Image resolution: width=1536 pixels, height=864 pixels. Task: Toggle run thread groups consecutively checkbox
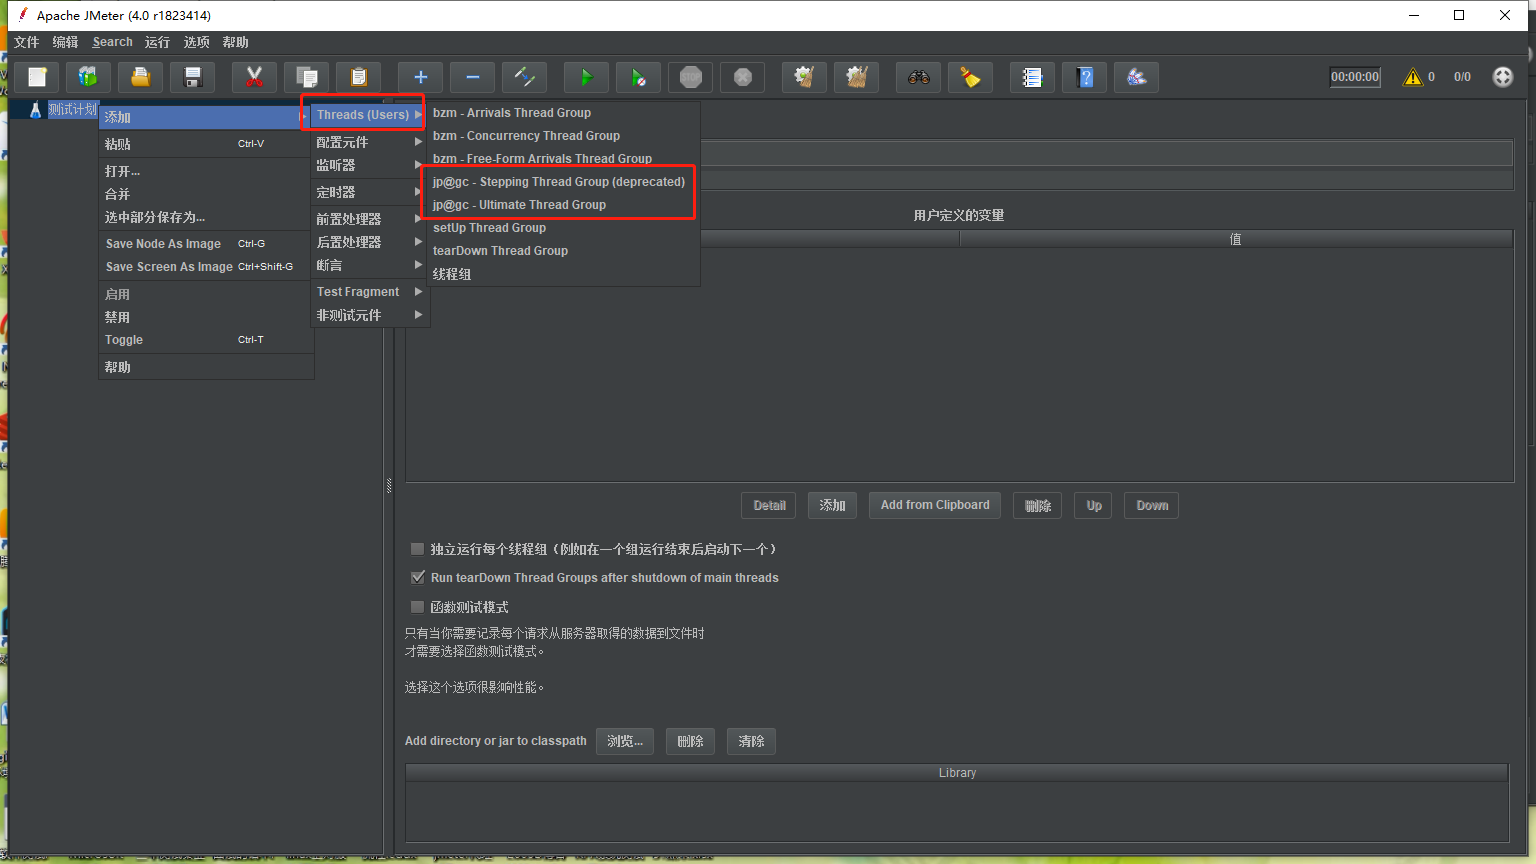(x=418, y=549)
